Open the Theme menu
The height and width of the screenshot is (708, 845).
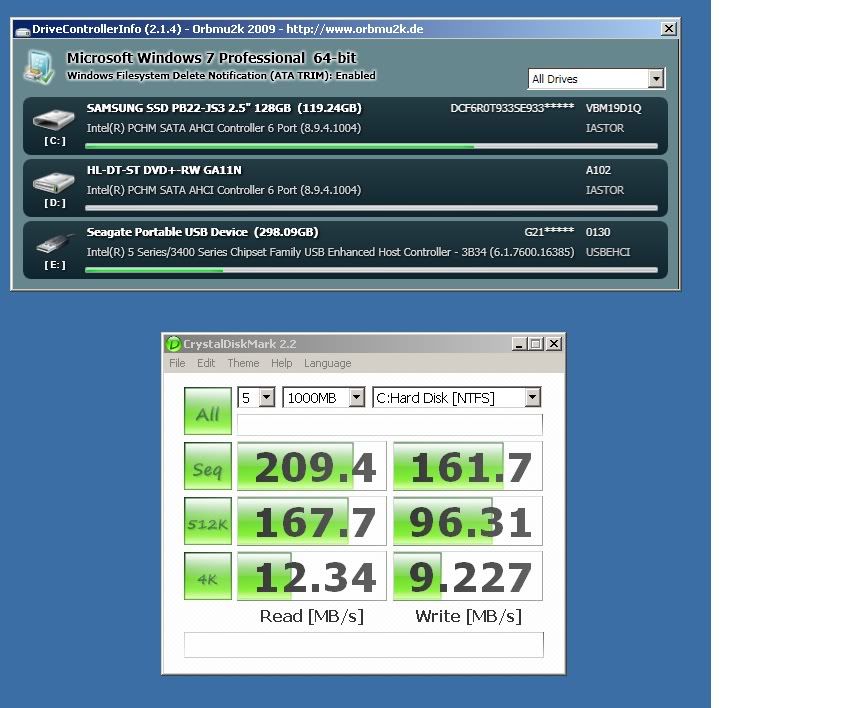coord(243,363)
